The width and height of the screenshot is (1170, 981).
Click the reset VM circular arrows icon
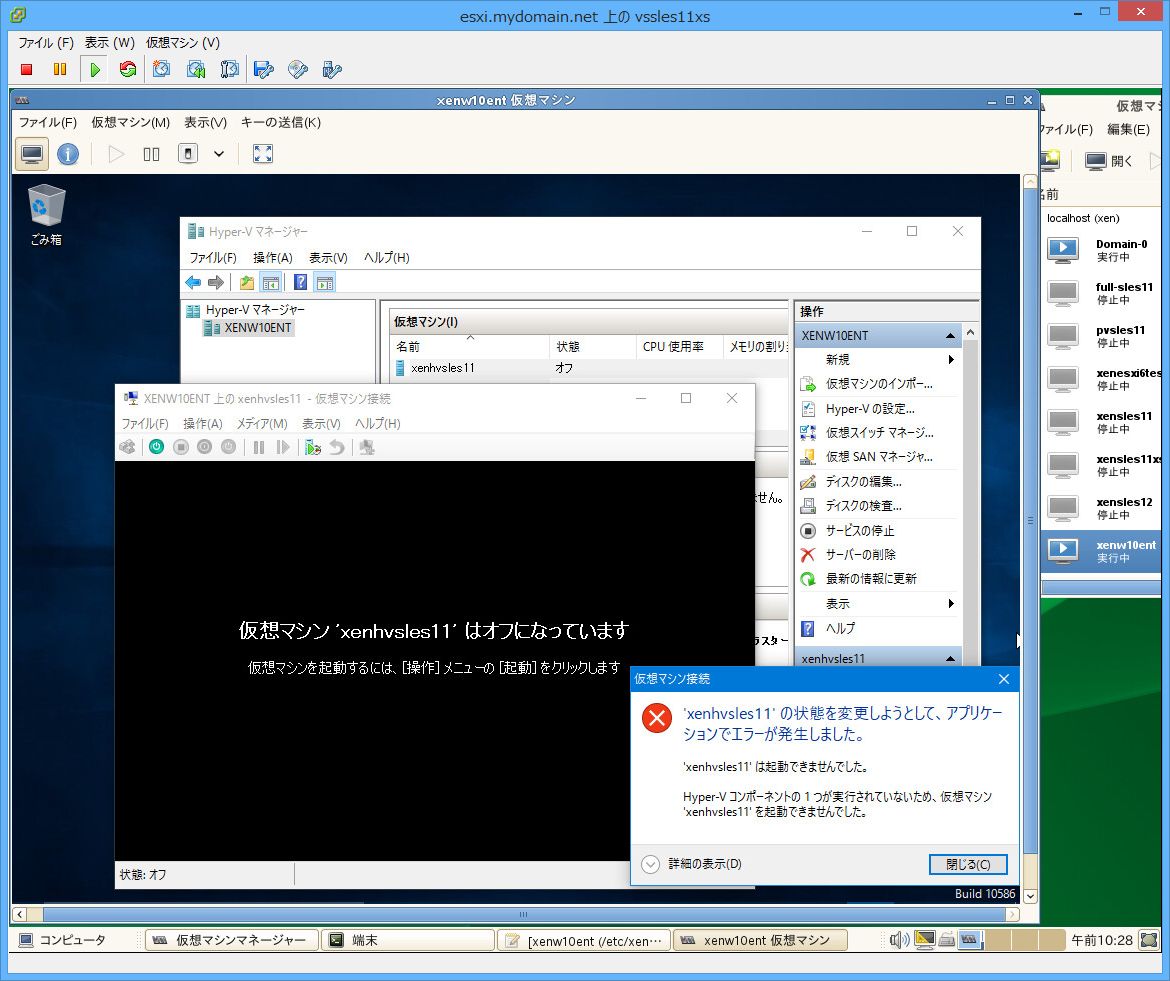[x=128, y=69]
